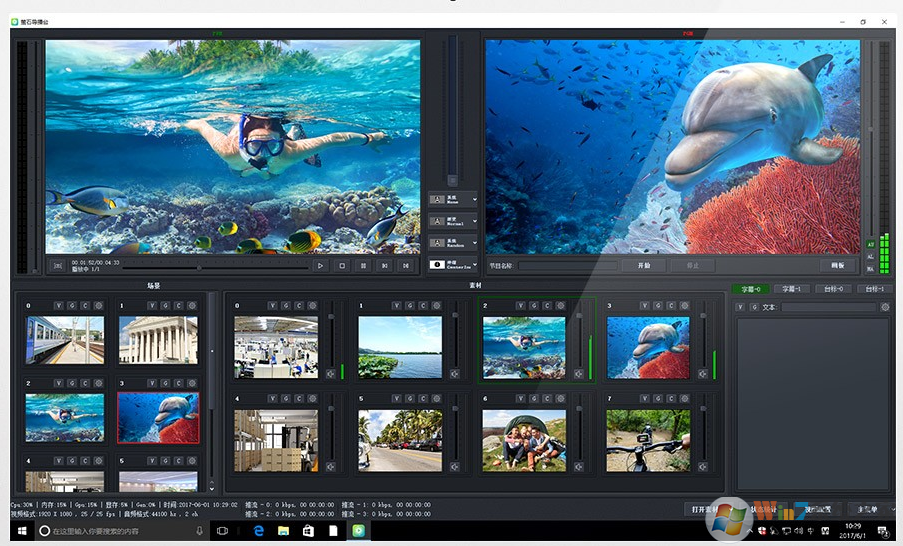
Task: Open subtitle settings gear beside 文本 field
Action: pyautogui.click(x=885, y=307)
